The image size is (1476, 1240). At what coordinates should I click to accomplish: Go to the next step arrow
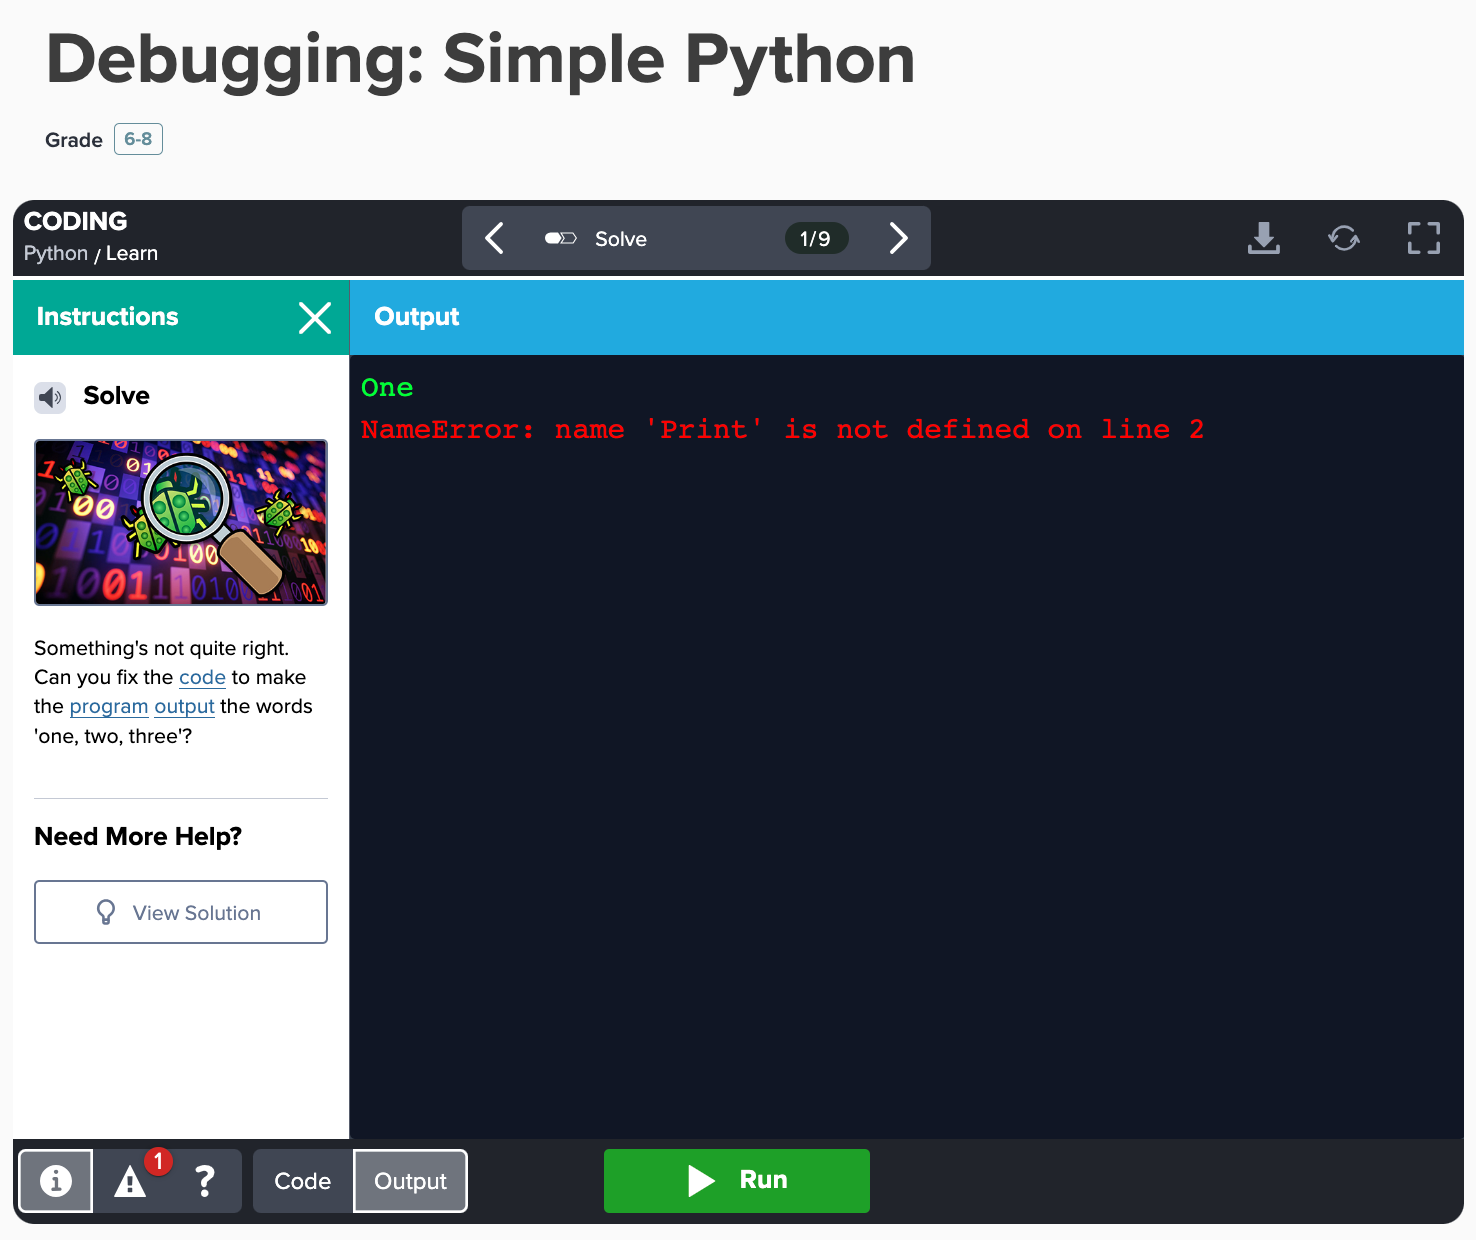tap(898, 238)
